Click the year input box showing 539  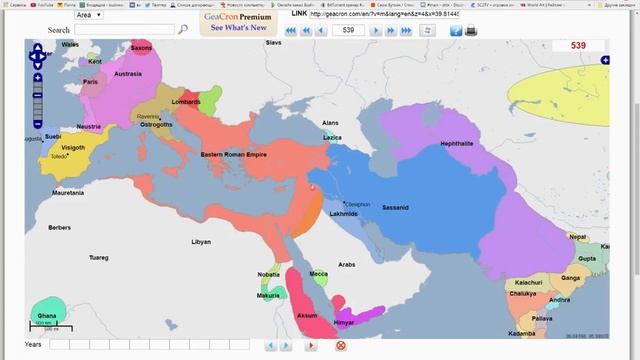[x=348, y=30]
